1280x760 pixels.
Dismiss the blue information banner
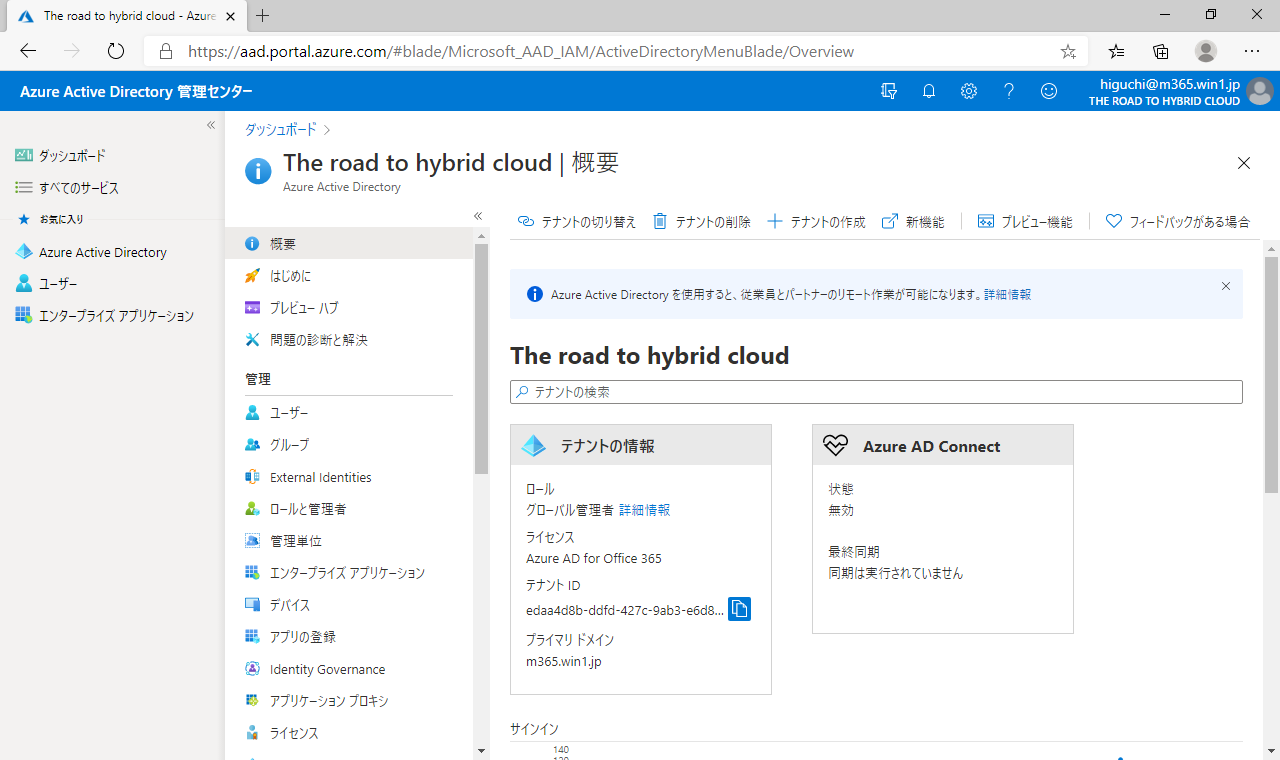click(x=1226, y=286)
